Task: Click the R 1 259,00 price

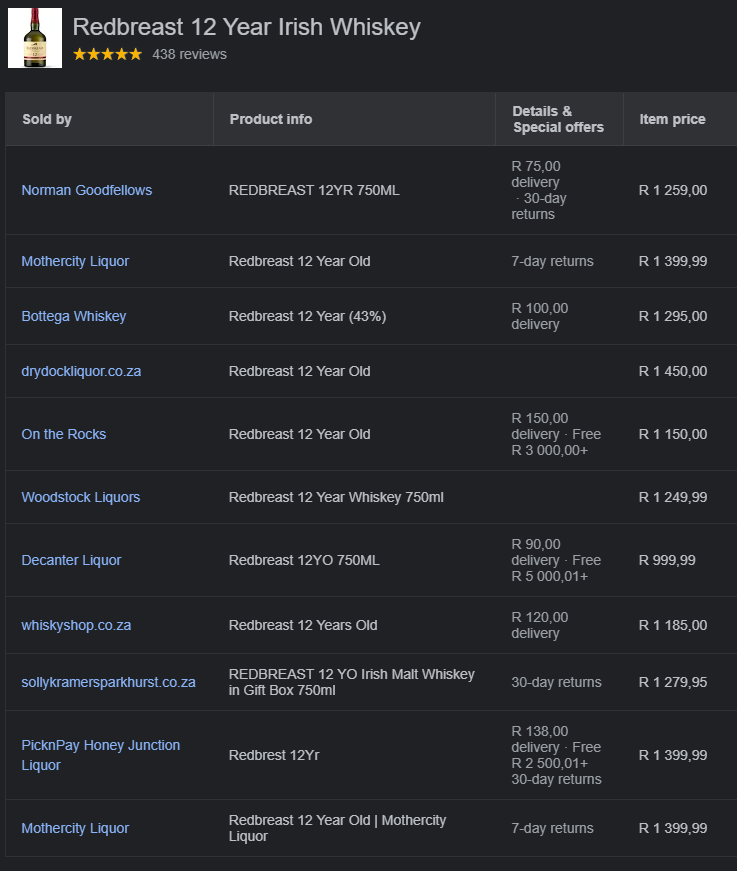Action: pos(673,190)
